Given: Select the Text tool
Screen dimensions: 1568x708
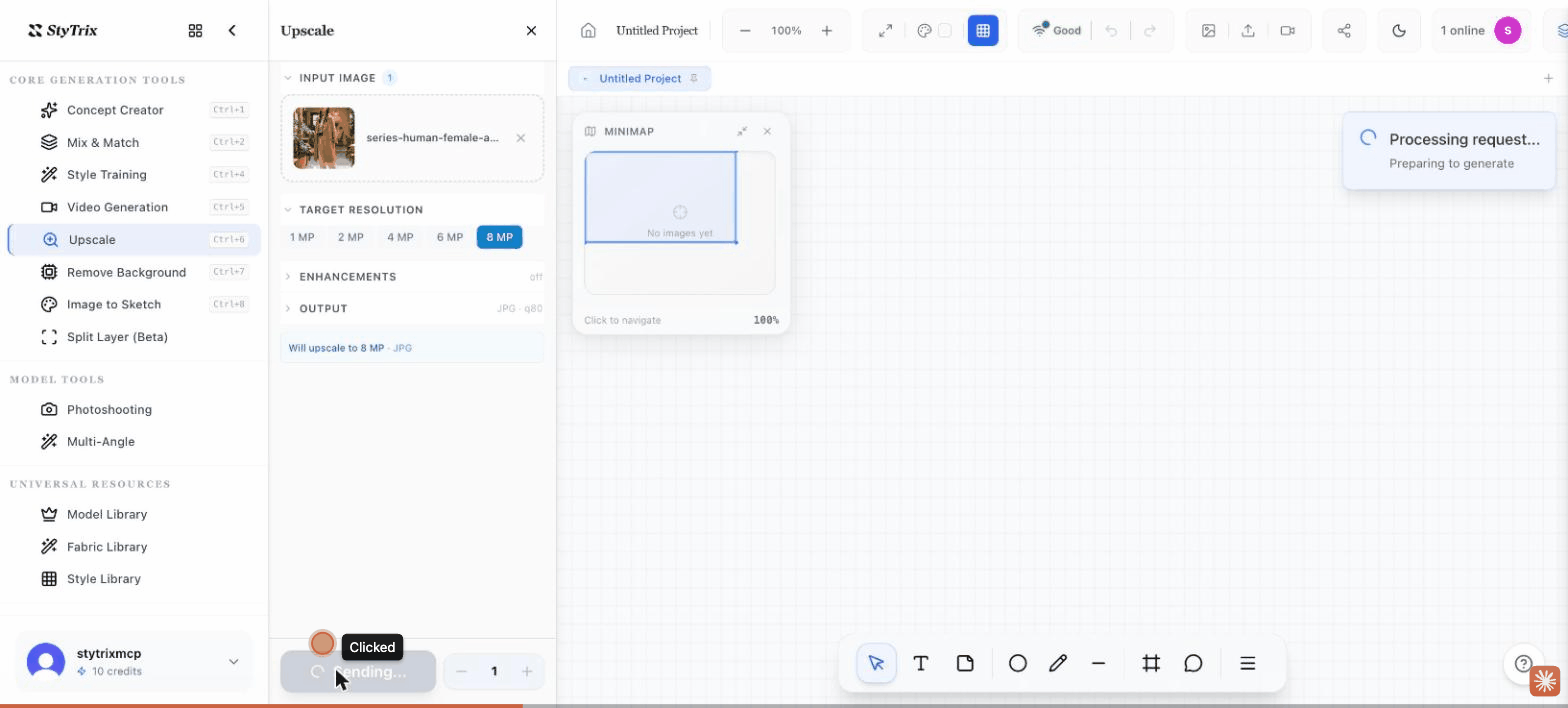Looking at the screenshot, I should pyautogui.click(x=921, y=663).
